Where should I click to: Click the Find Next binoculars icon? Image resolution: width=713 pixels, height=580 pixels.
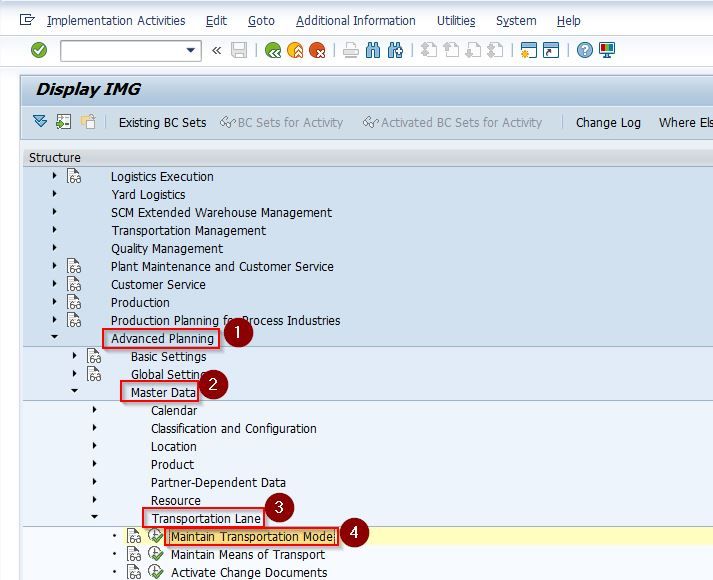[x=395, y=50]
